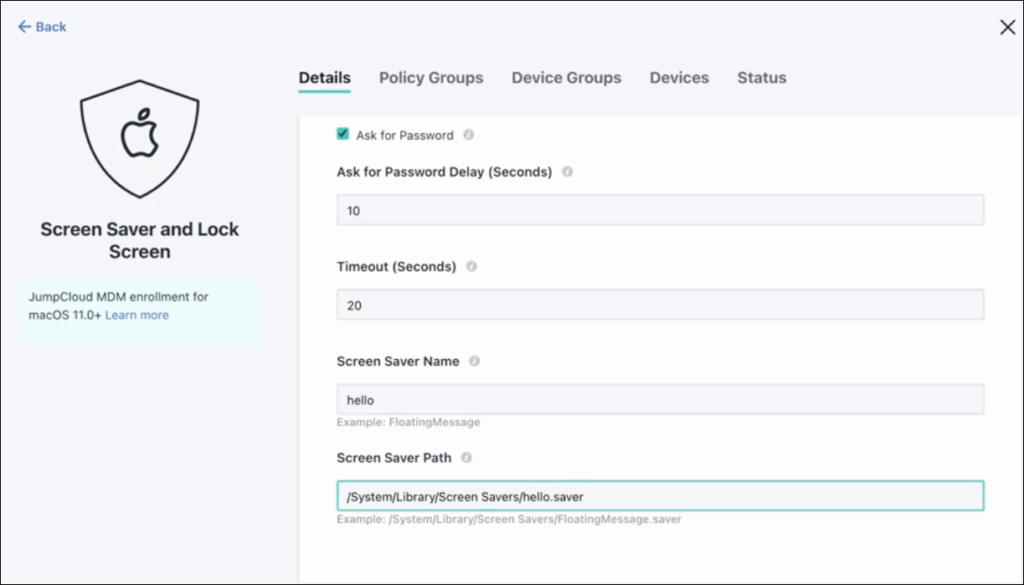1024x585 pixels.
Task: Click the Example: FloatingMessage hint text
Action: click(x=408, y=422)
